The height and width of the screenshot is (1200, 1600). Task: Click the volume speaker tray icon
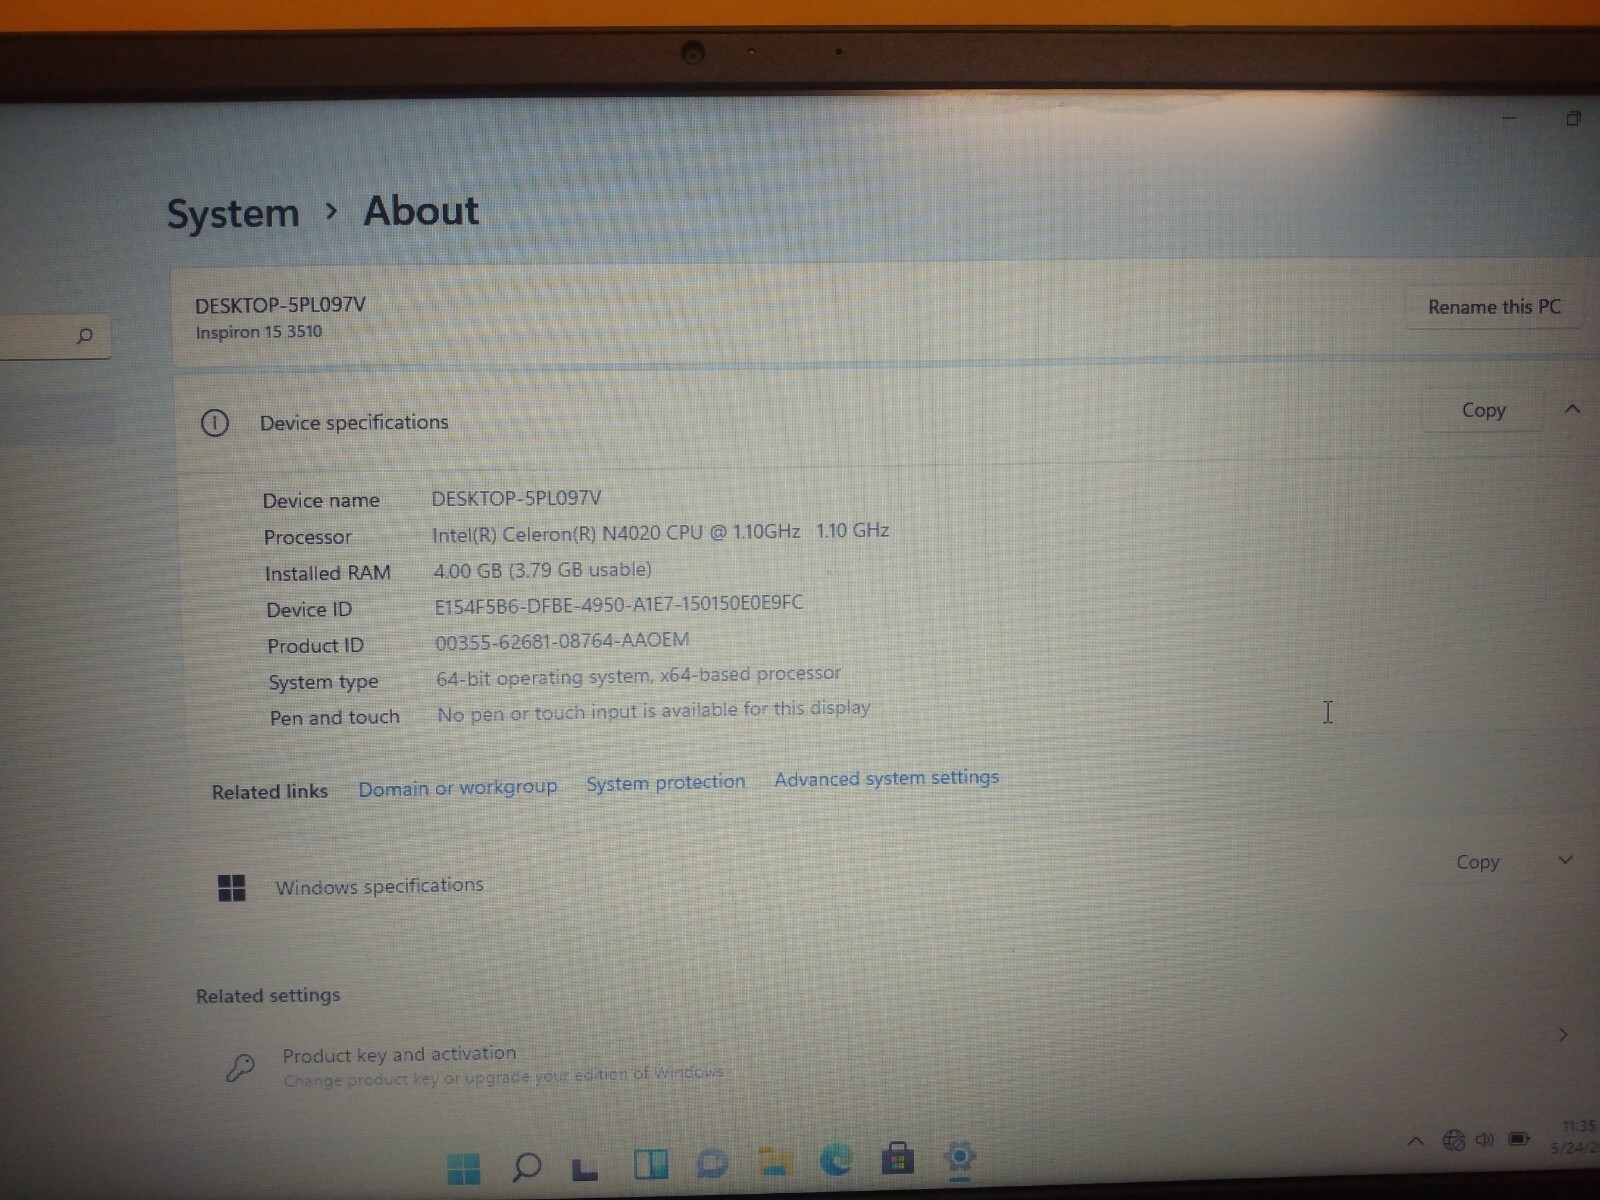point(1485,1139)
